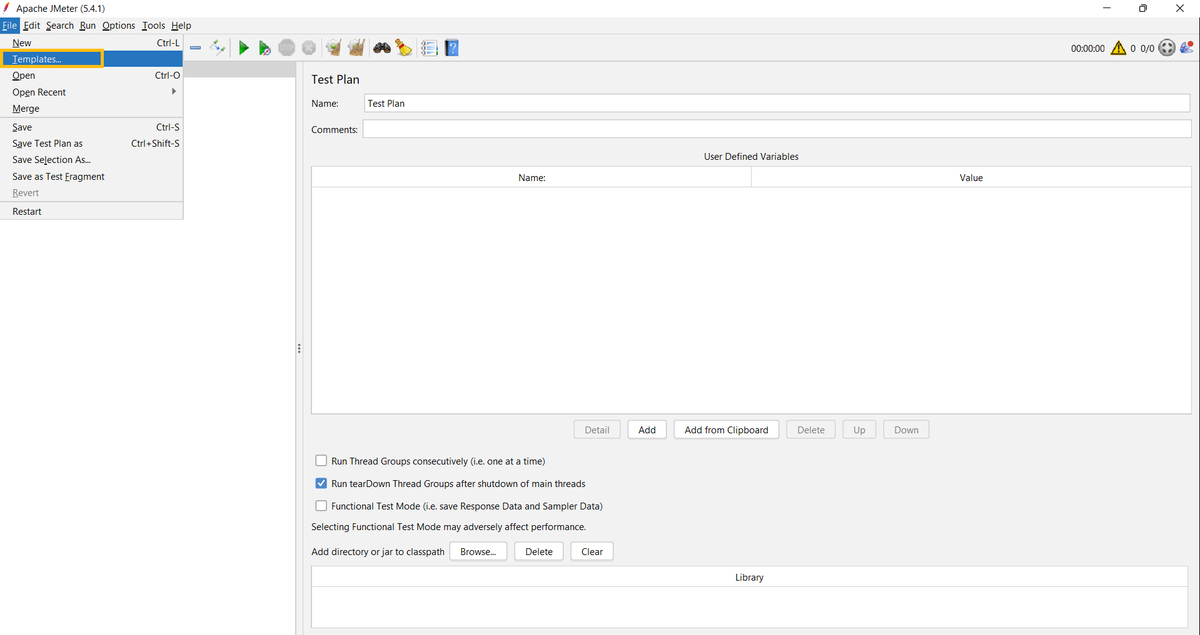Screen dimensions: 1200x635
Task: Uncheck Run tearDown Thread Groups after shutdown
Action: click(321, 483)
